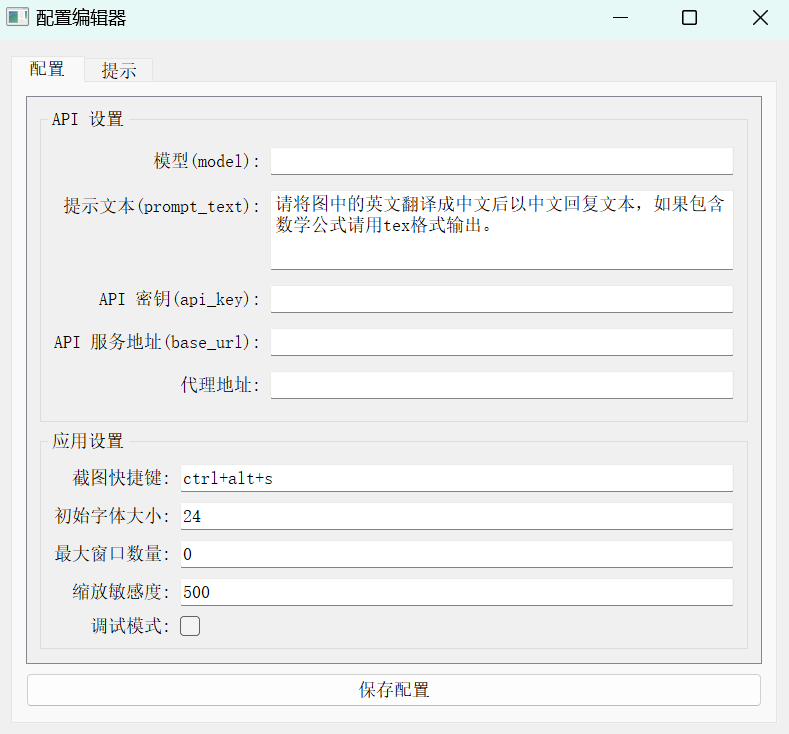This screenshot has height=734, width=789.
Task: Switch to the 提示 tab
Action: pyautogui.click(x=119, y=70)
